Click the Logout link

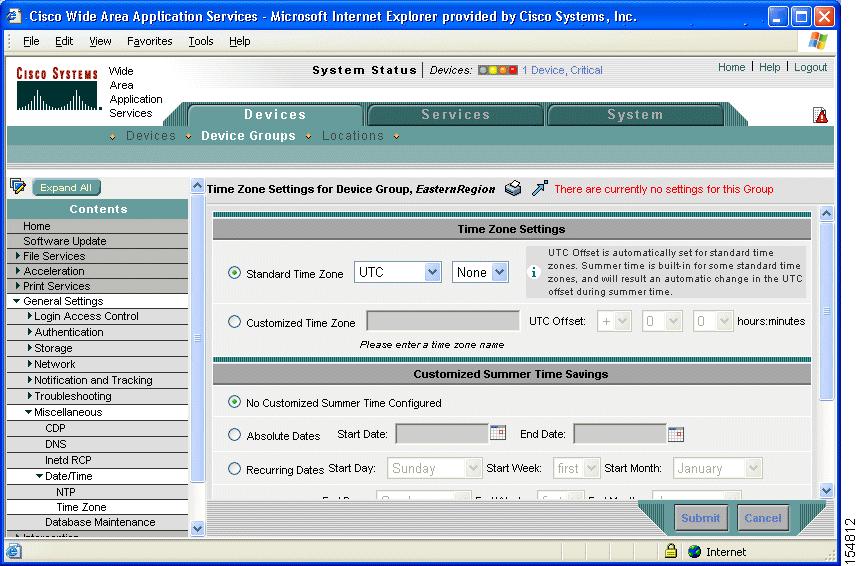point(810,67)
